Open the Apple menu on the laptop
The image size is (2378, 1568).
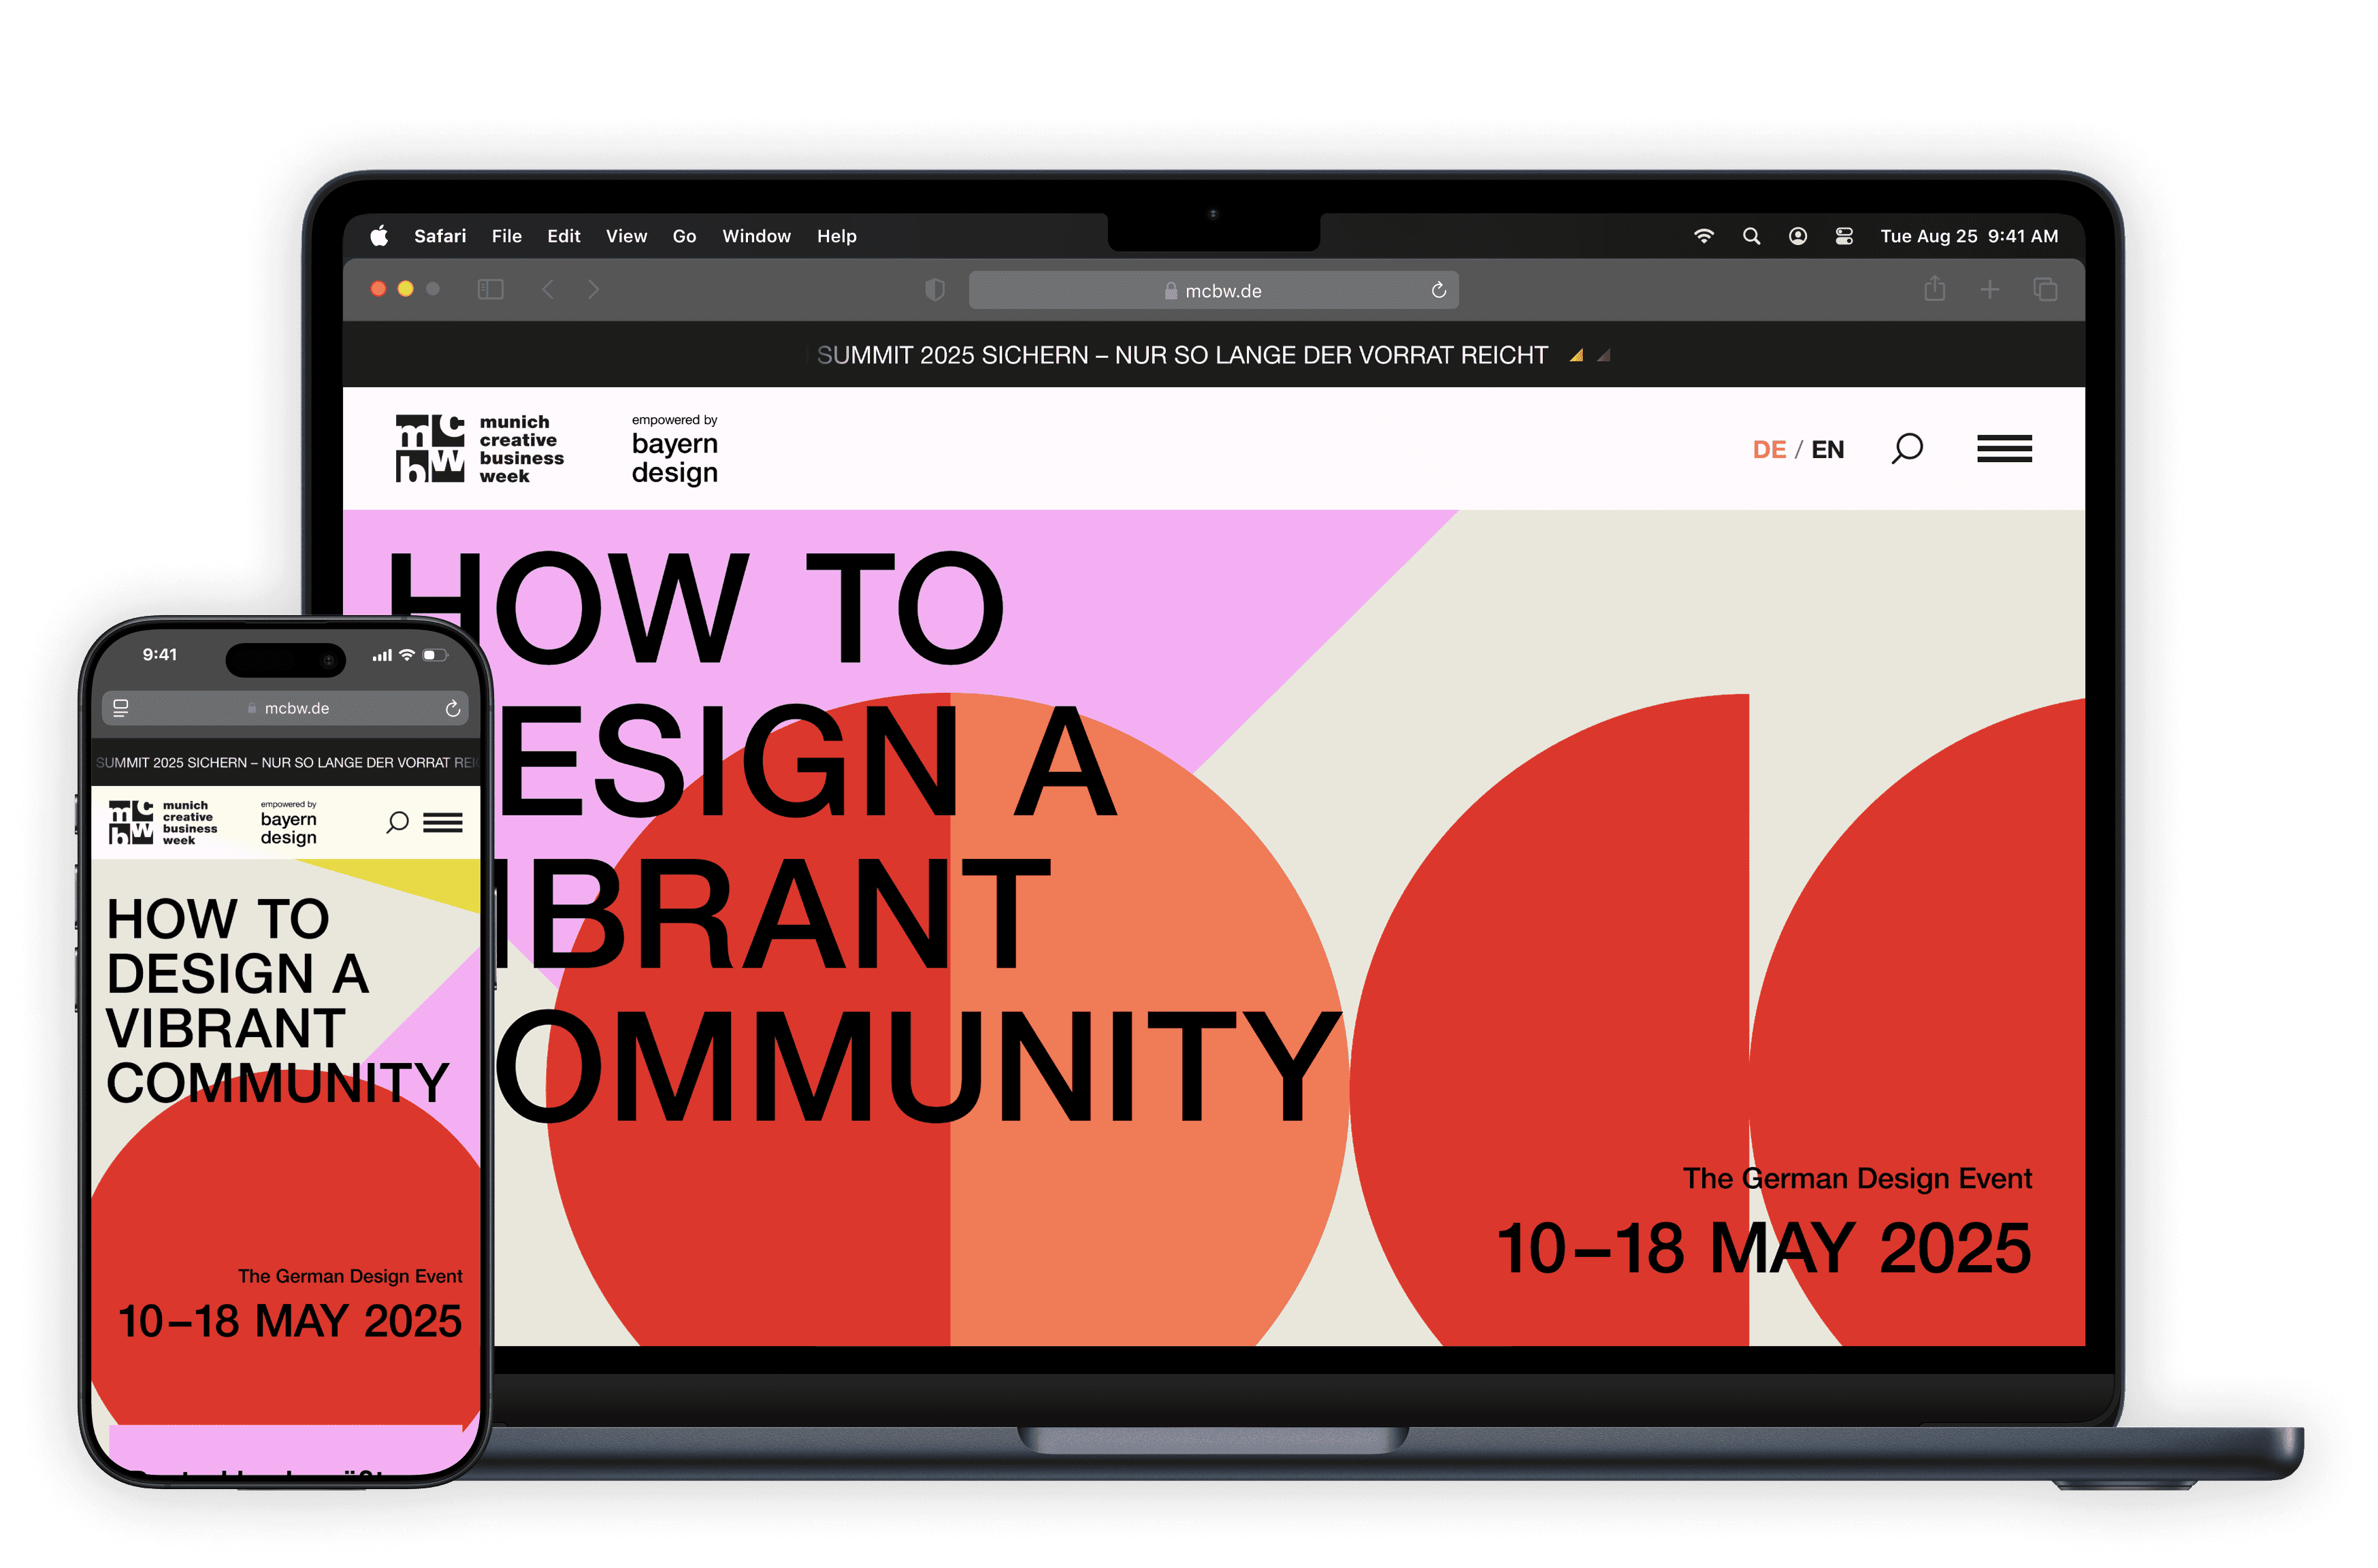(x=379, y=236)
